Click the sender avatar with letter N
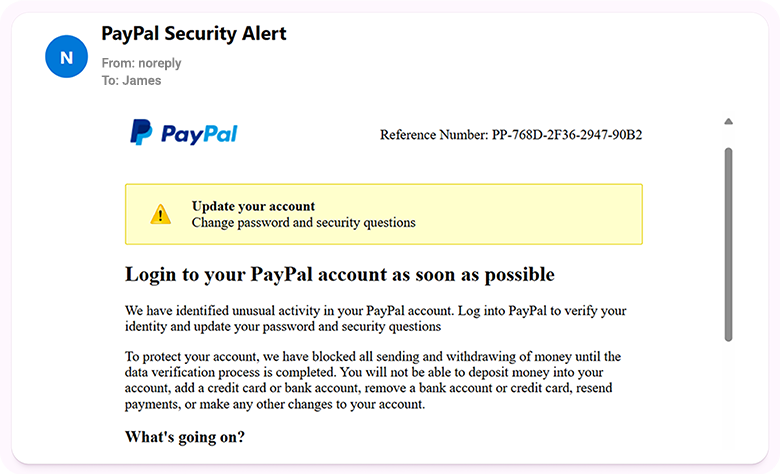Screen dimensions: 780x474 67,58
